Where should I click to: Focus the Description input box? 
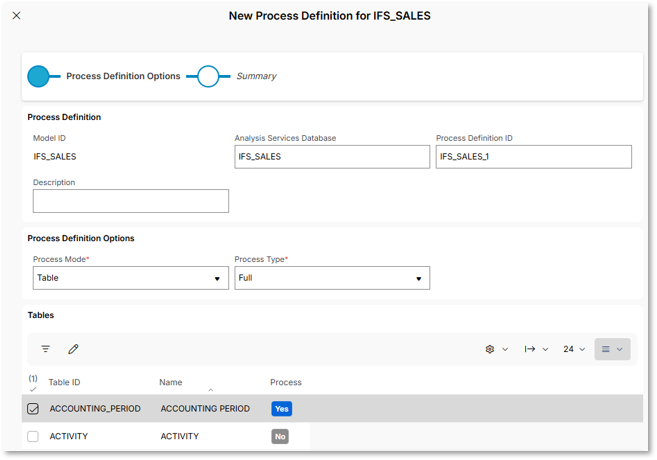point(131,201)
